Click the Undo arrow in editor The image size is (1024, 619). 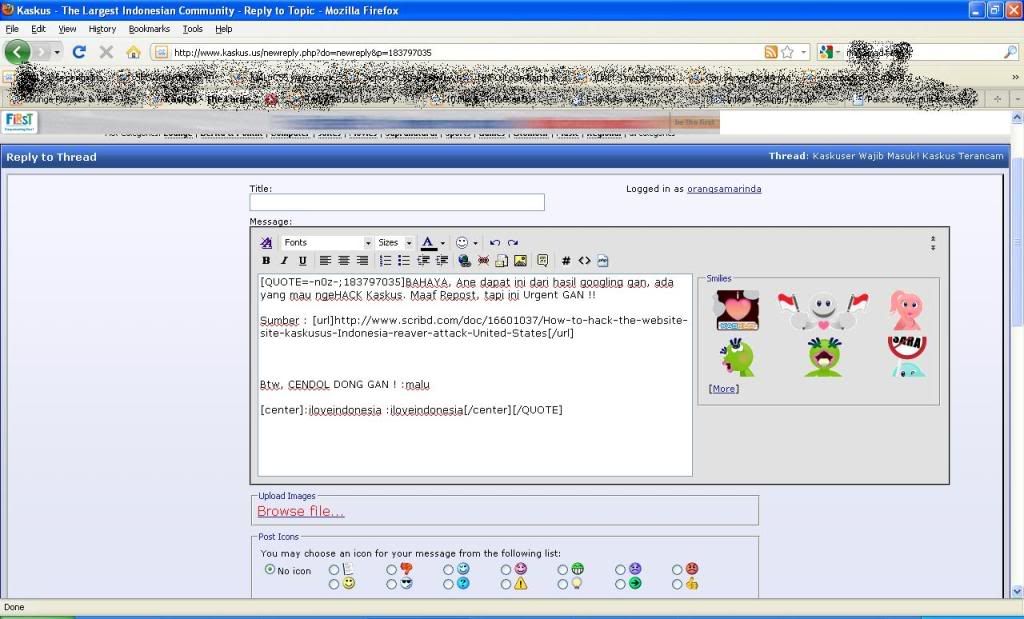495,242
